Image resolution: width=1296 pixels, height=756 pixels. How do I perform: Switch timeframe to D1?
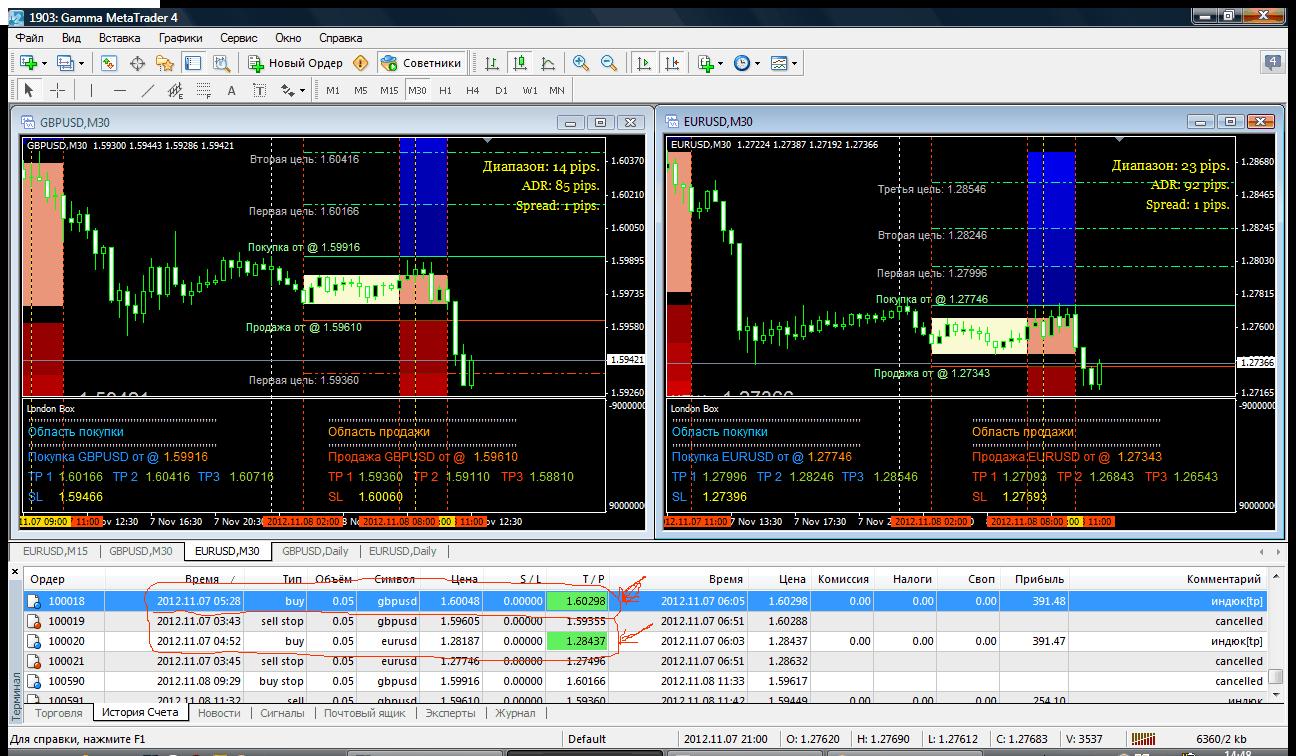pos(501,90)
